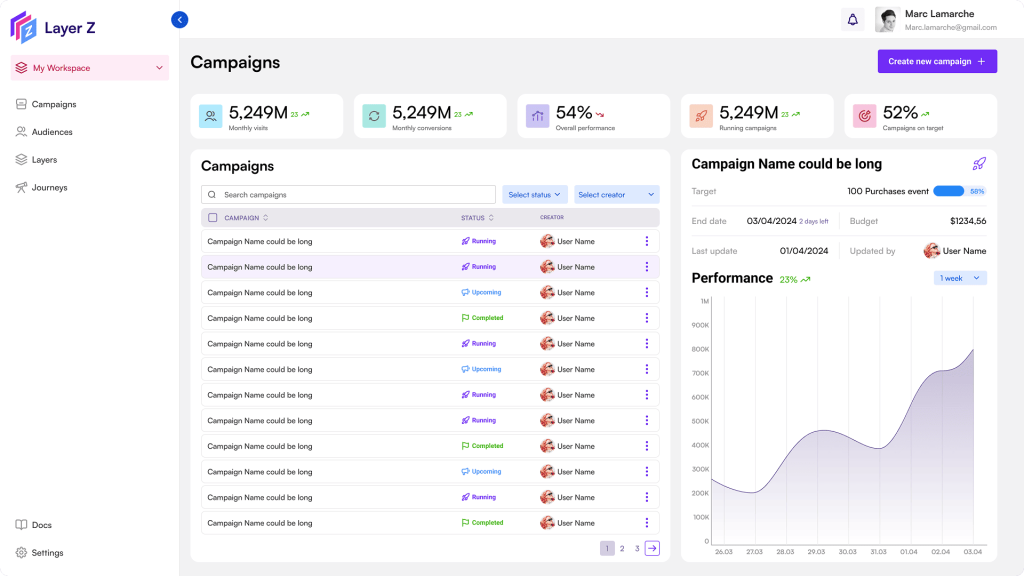Click the rocket icon in campaign details panel
1024x576 pixels.
(x=978, y=164)
